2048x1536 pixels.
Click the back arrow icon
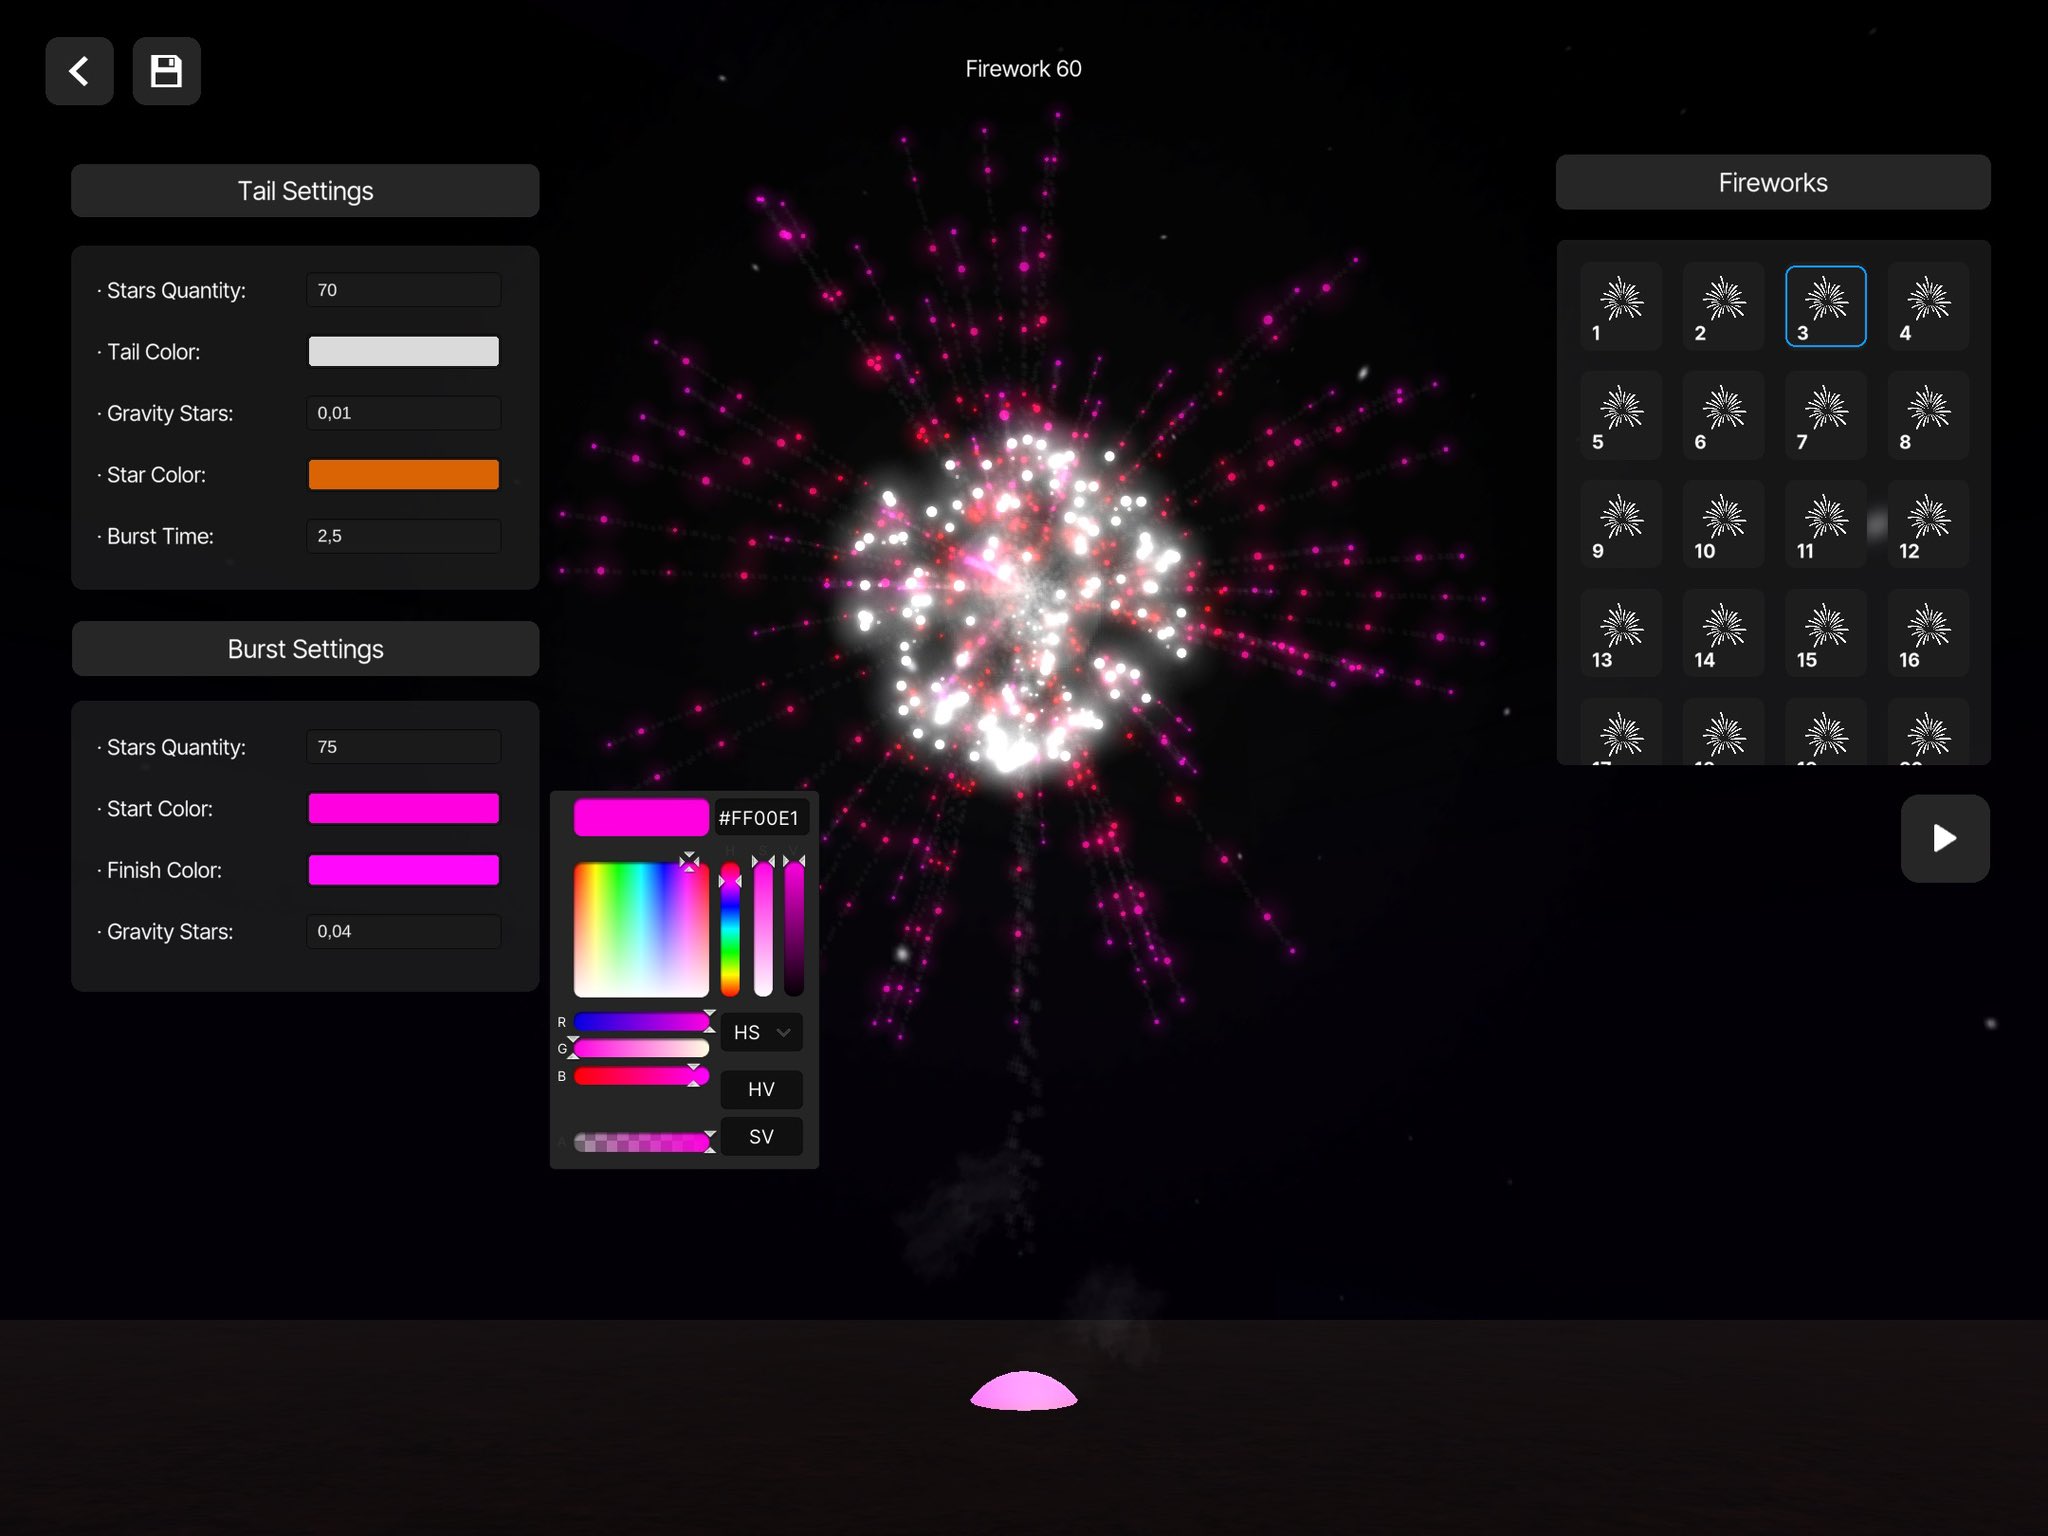[x=79, y=71]
